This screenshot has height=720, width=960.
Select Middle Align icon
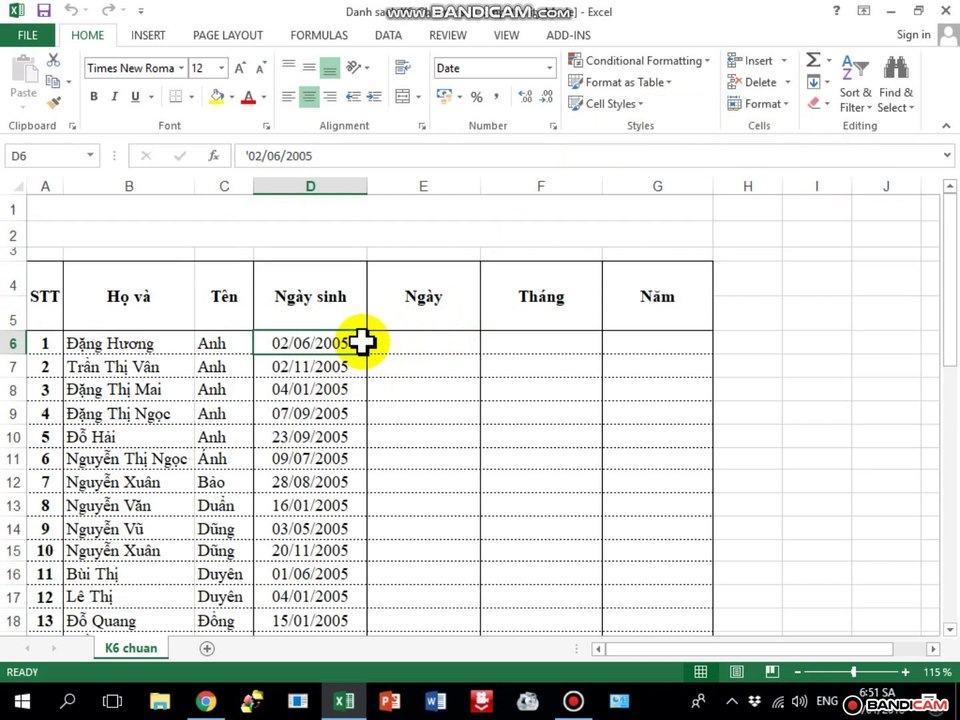point(309,67)
